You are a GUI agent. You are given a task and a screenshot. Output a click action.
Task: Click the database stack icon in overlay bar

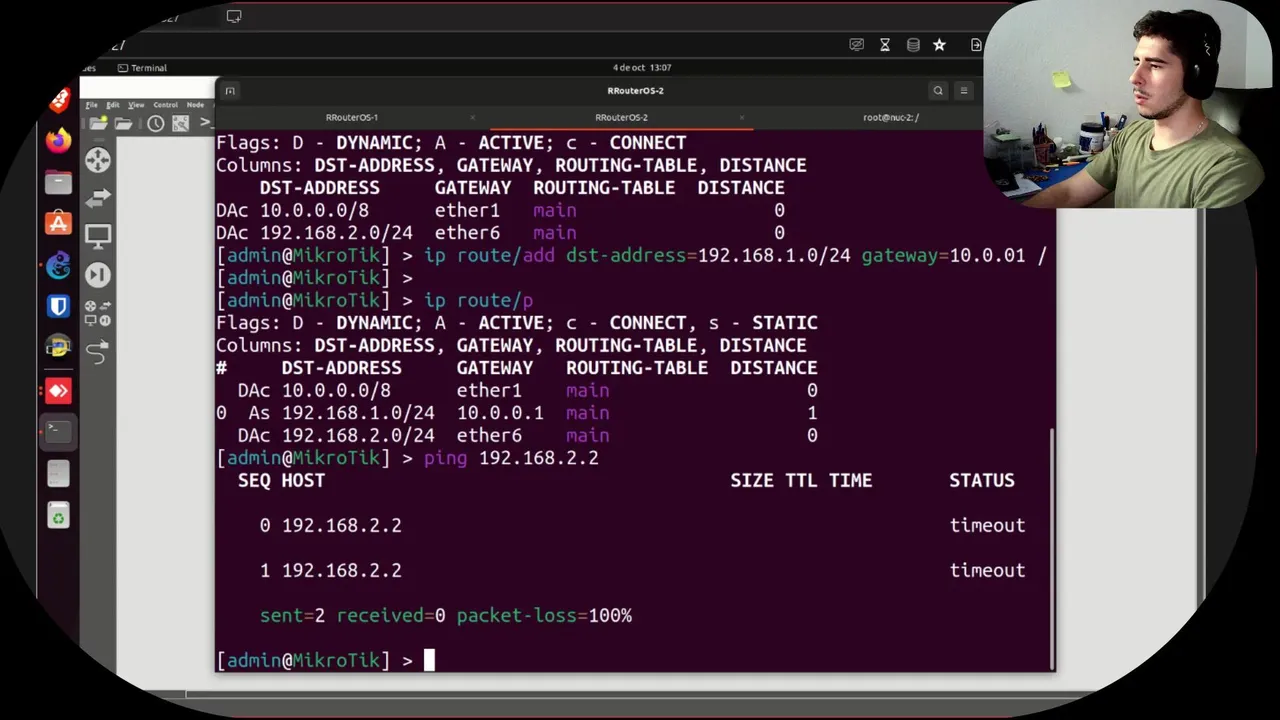pos(913,45)
